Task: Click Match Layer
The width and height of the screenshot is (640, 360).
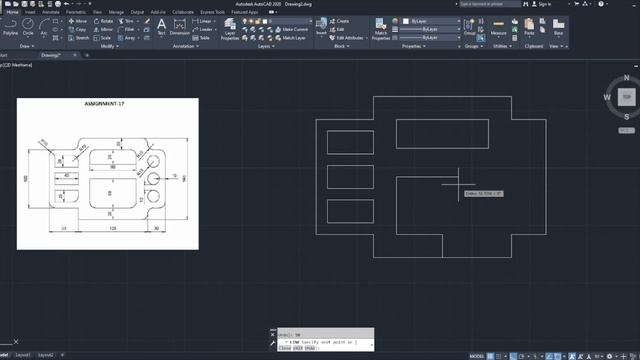Action: click(290, 38)
